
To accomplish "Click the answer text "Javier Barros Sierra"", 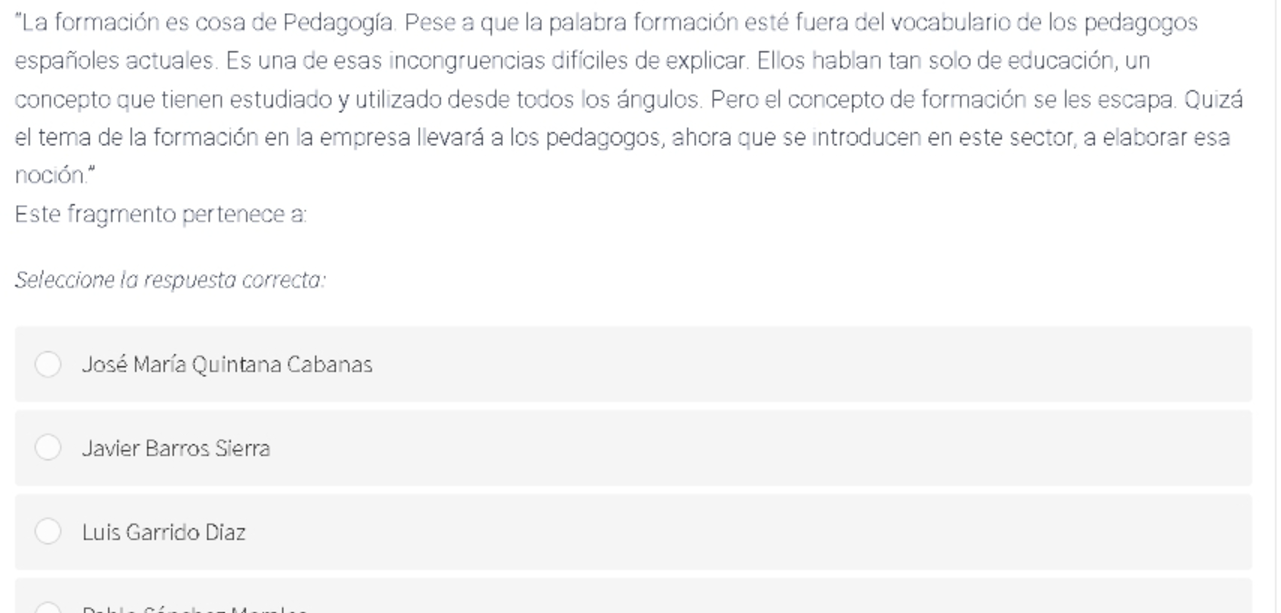I will point(176,449).
